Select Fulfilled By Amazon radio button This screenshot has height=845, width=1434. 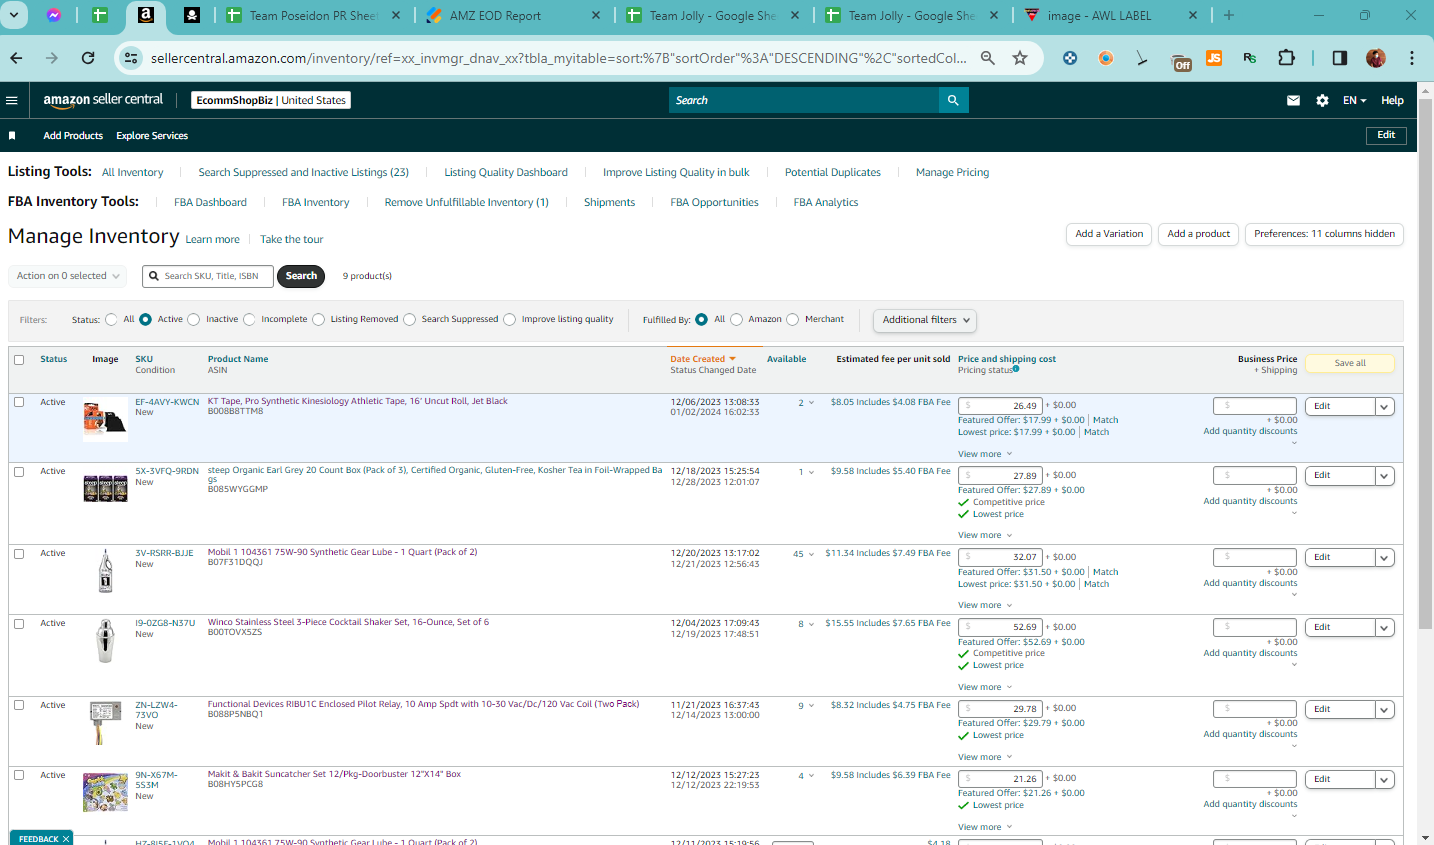point(737,320)
